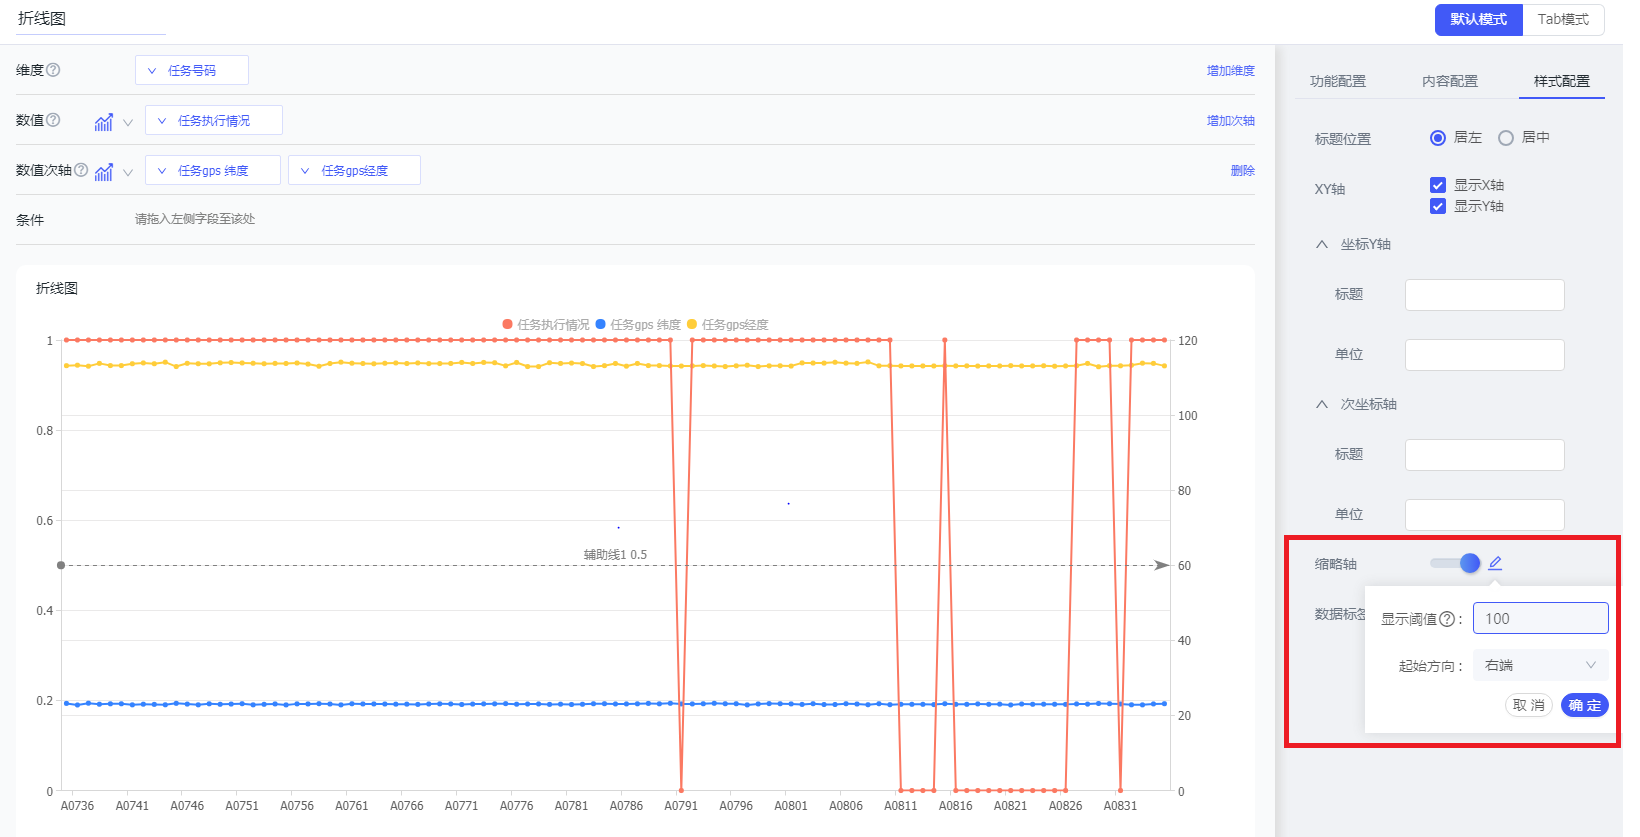Switch to the 样式配置 tab
This screenshot has height=837, width=1640.
click(x=1562, y=81)
